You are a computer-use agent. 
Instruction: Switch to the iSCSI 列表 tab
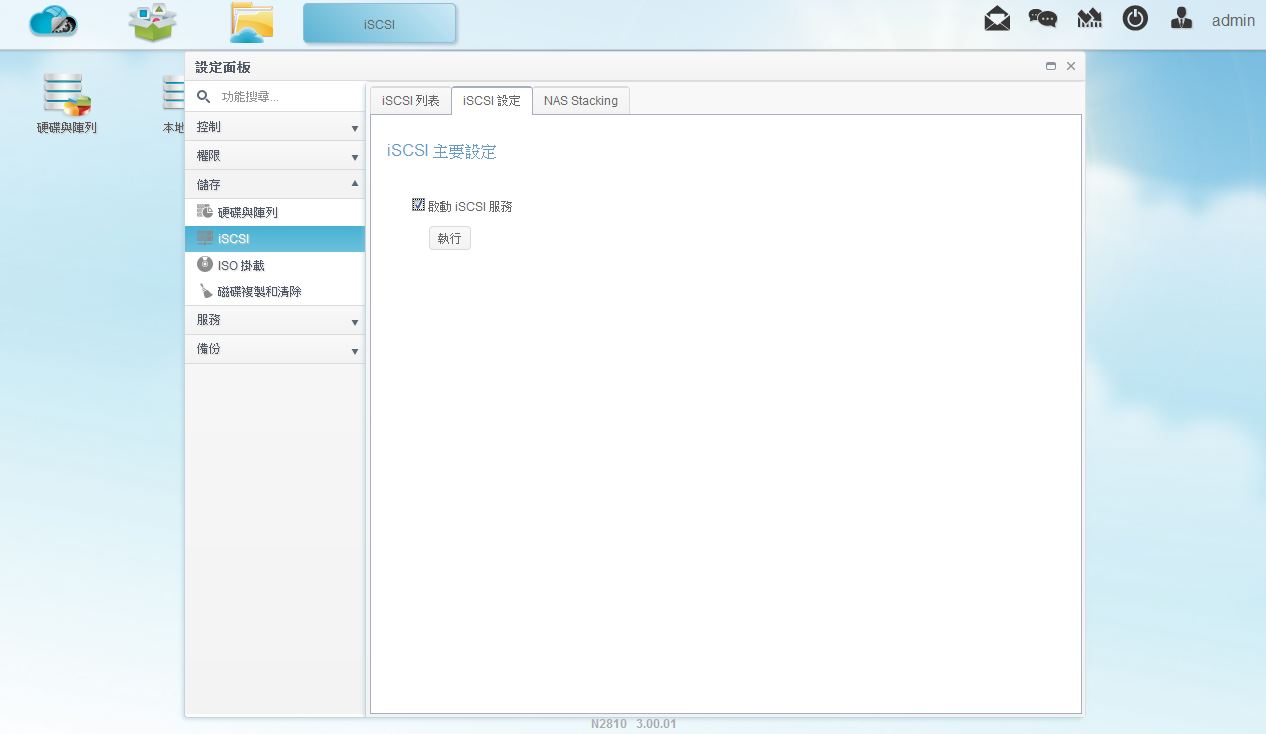pos(410,101)
